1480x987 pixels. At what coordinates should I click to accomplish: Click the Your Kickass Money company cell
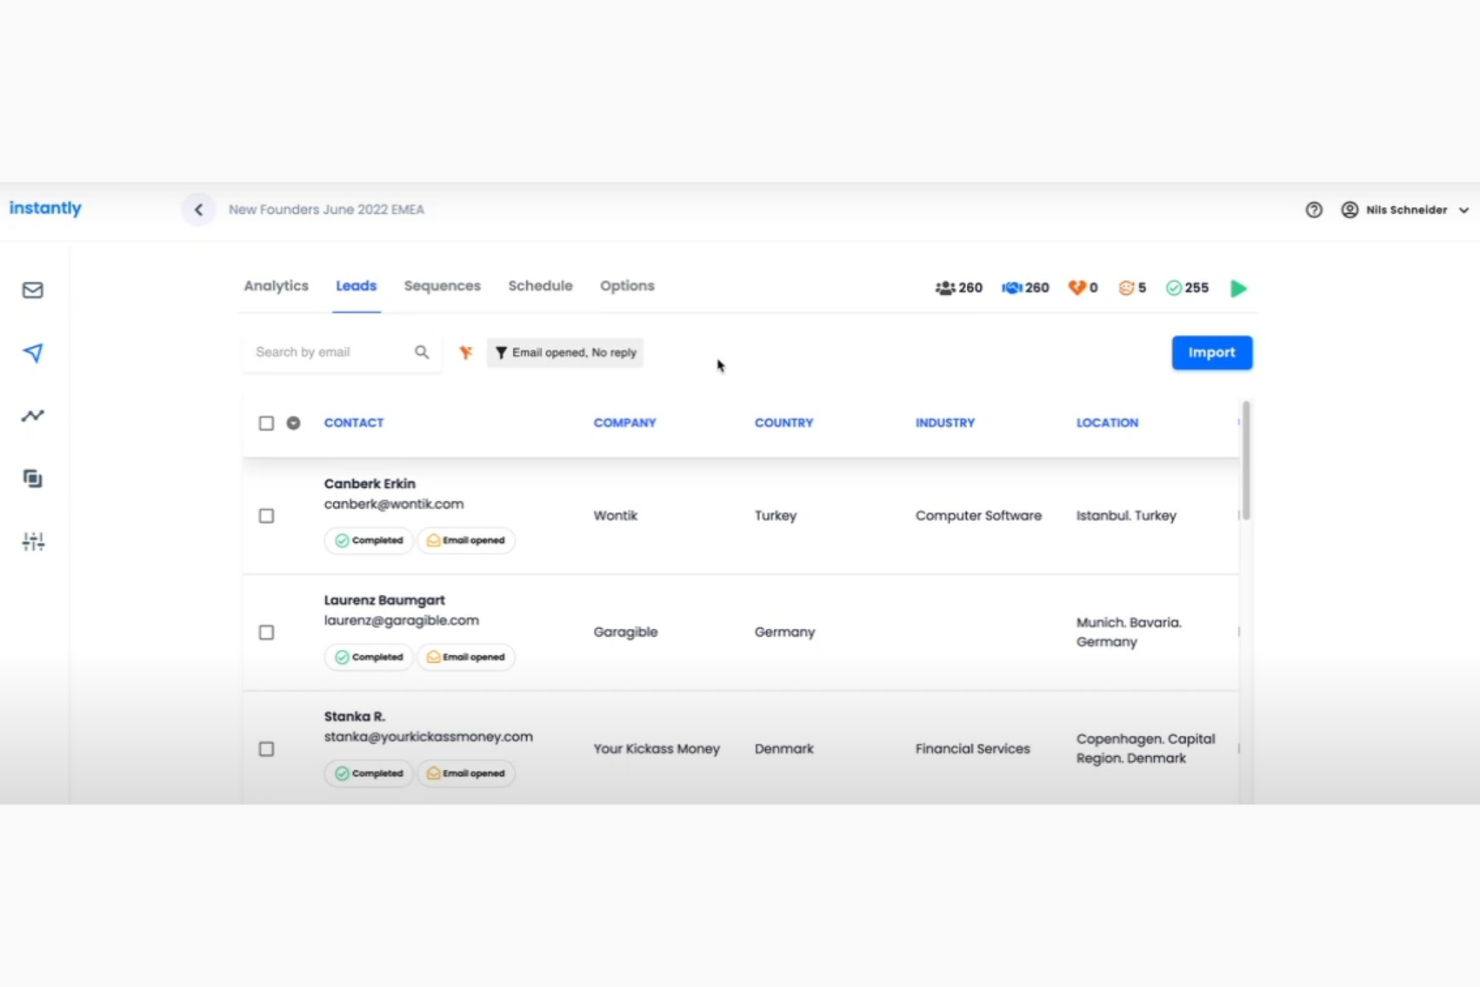(x=657, y=749)
